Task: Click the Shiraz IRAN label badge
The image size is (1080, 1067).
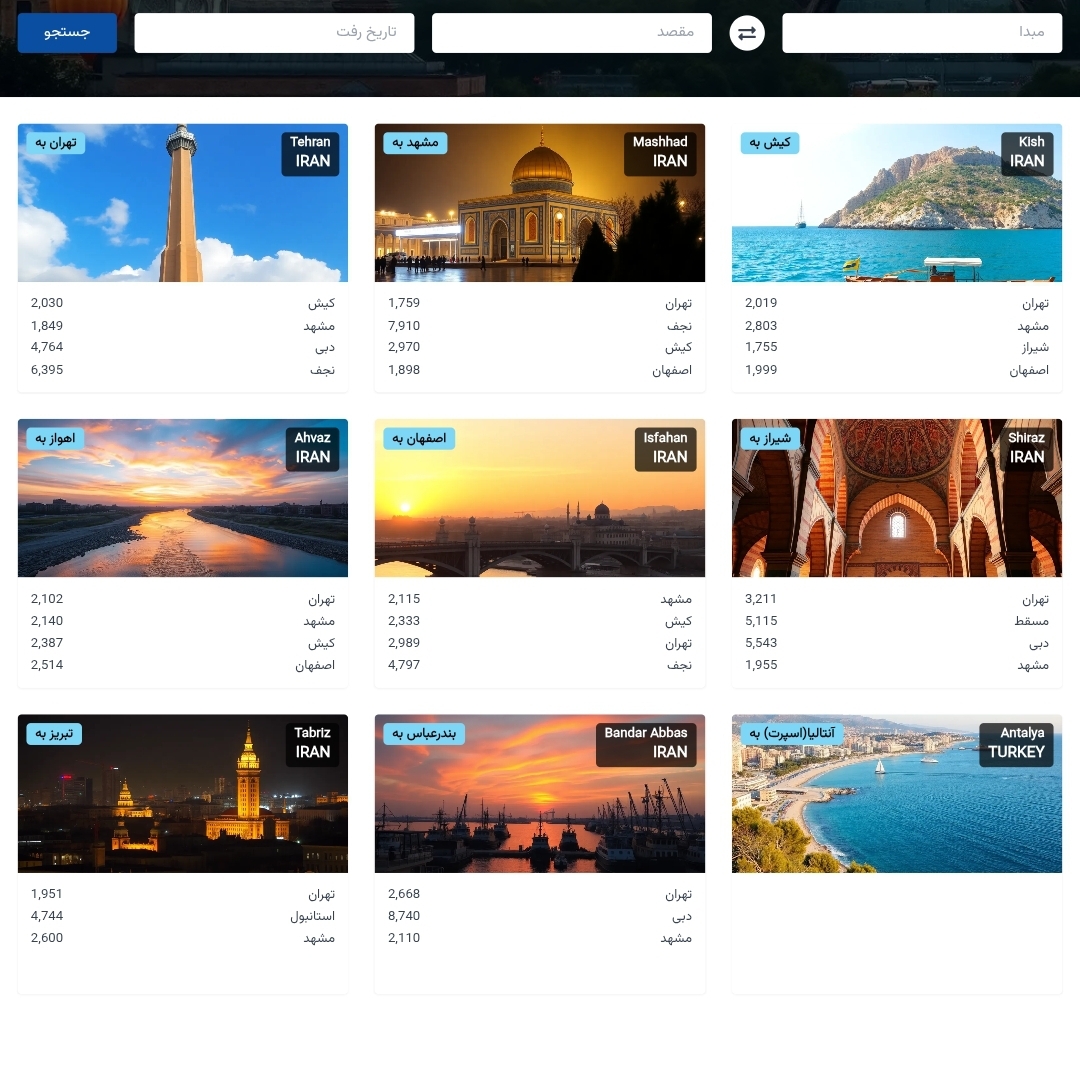Action: (x=1026, y=448)
